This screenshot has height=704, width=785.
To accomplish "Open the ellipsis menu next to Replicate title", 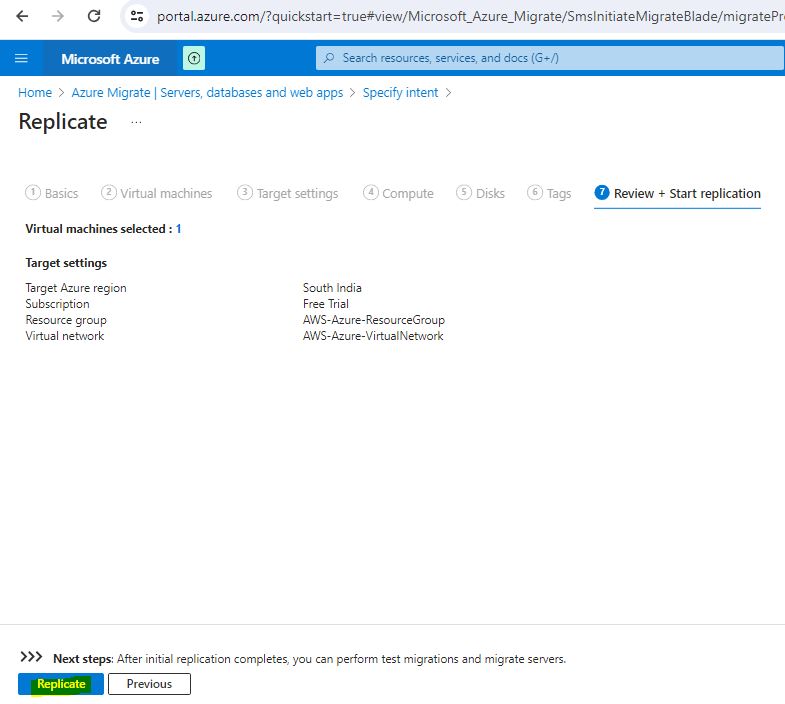I will [136, 122].
